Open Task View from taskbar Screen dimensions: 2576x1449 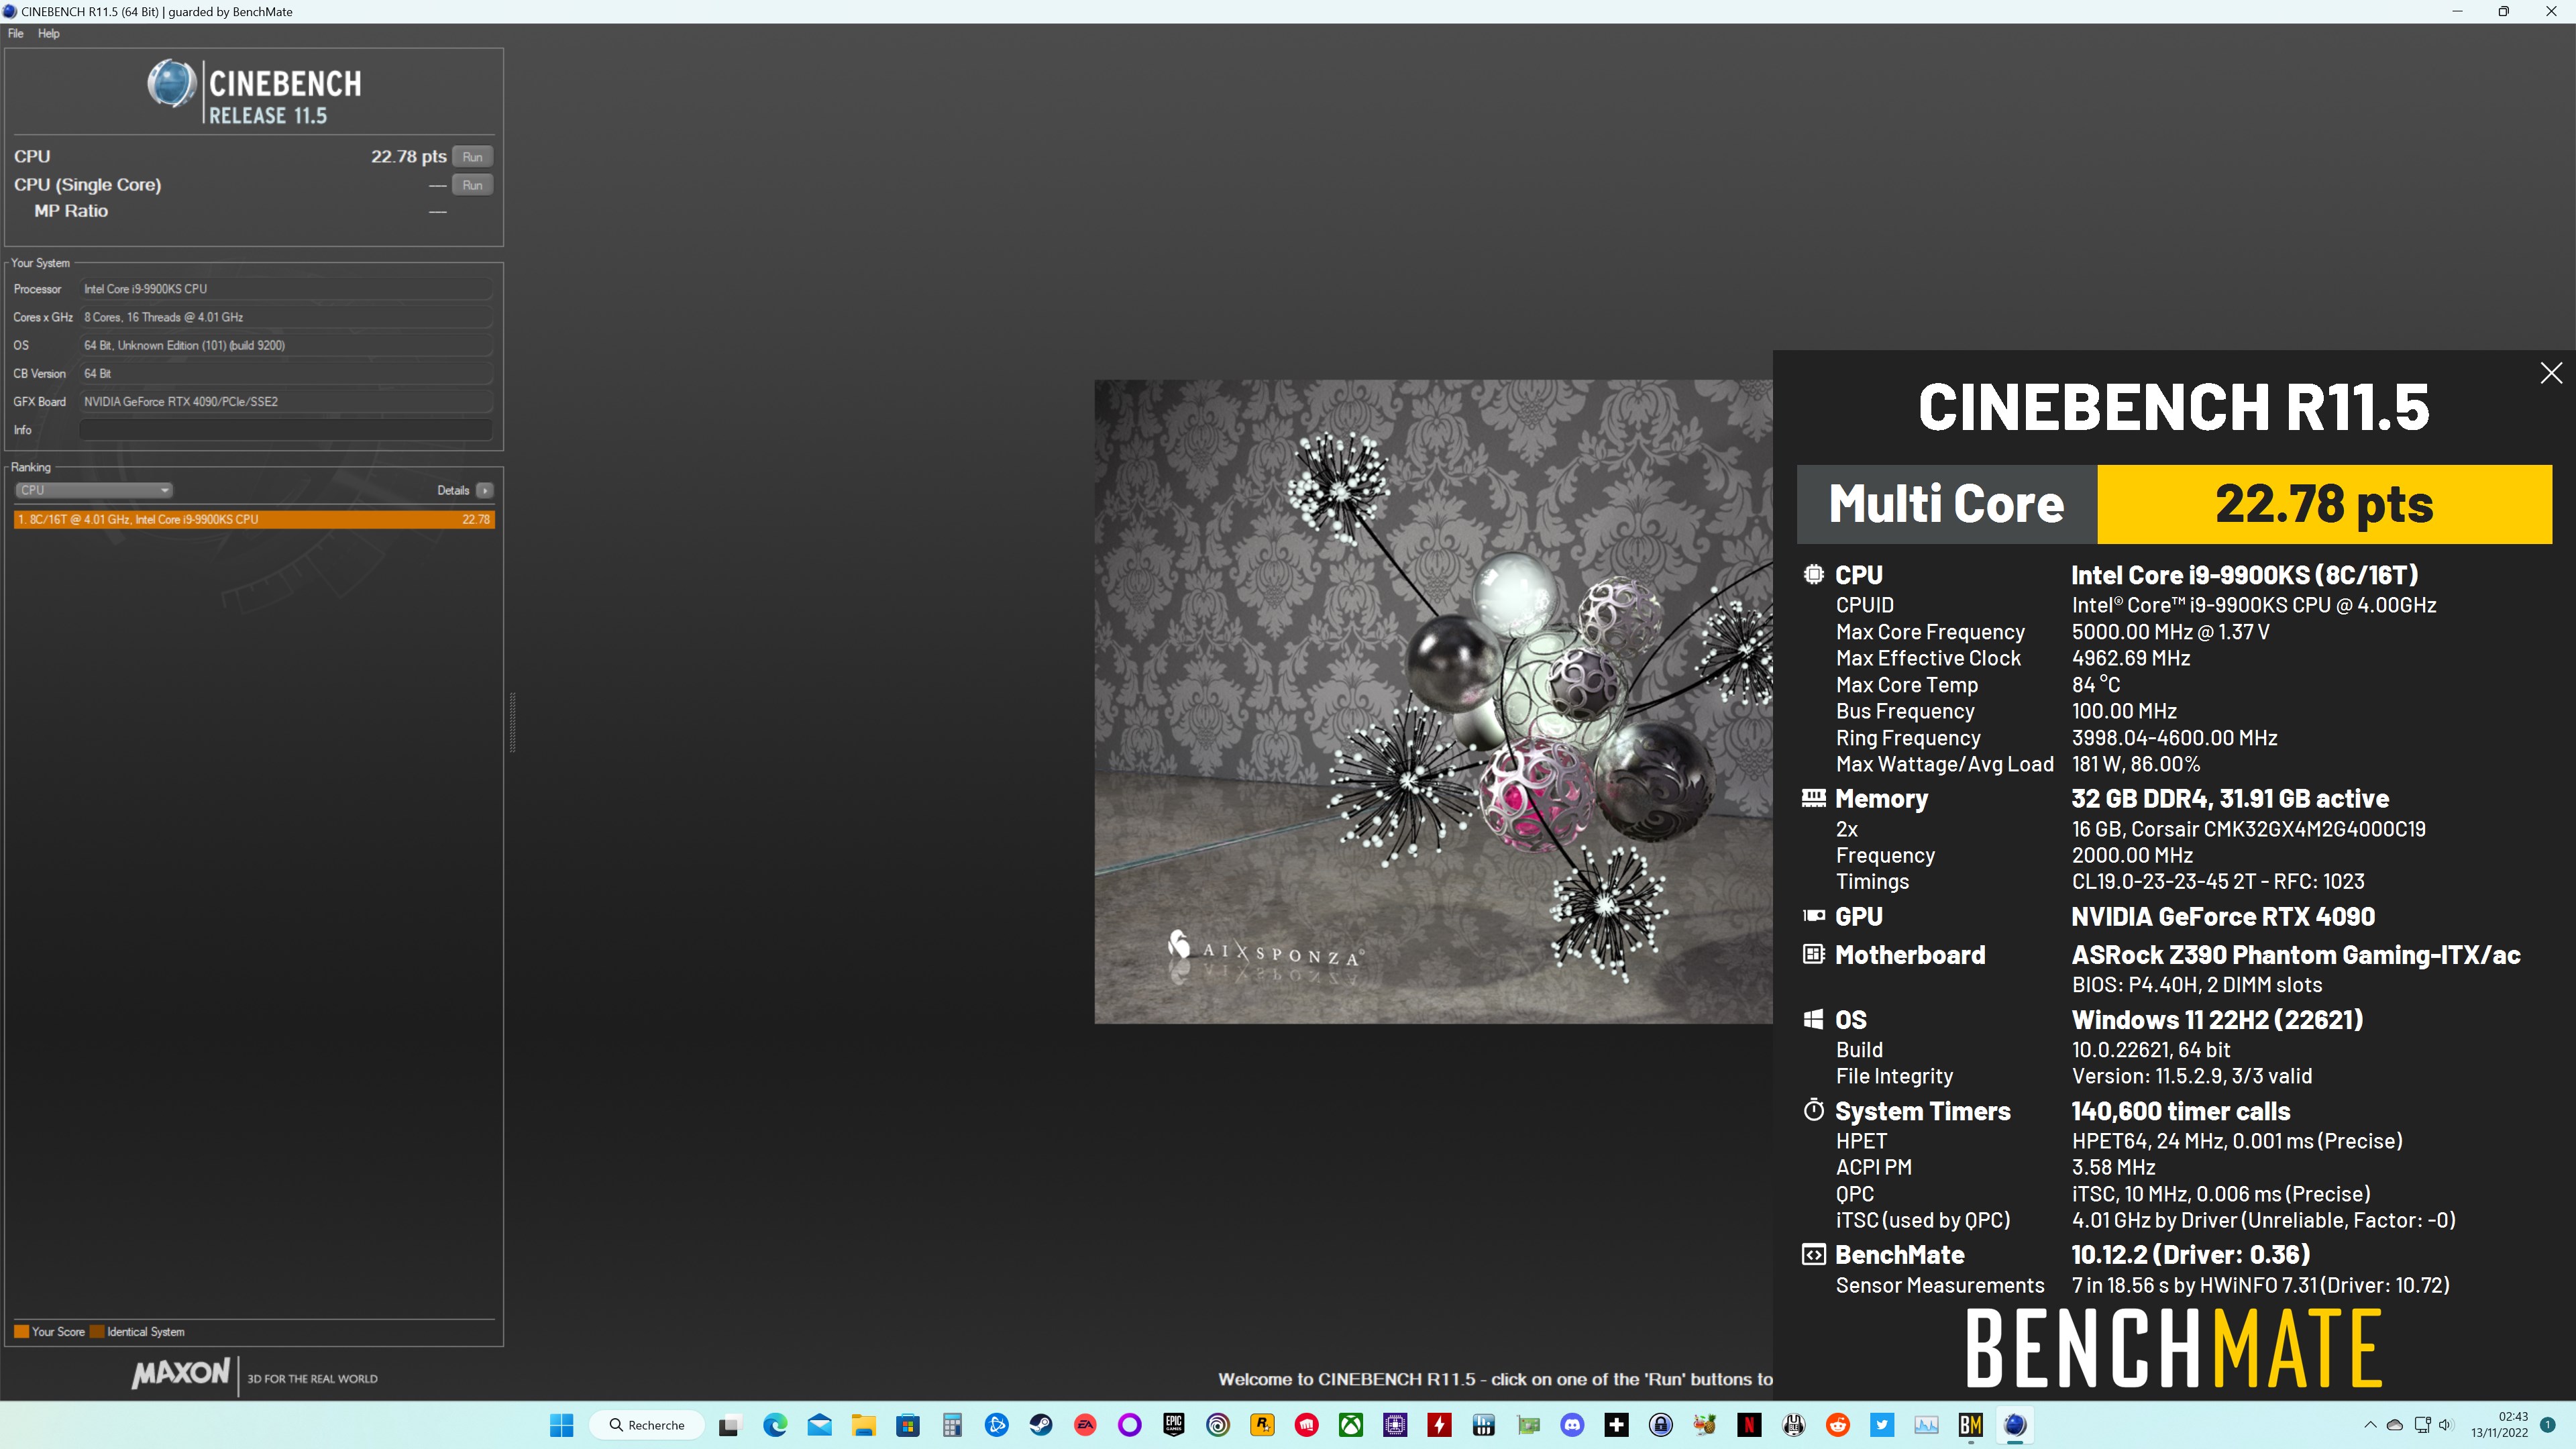pos(729,1425)
